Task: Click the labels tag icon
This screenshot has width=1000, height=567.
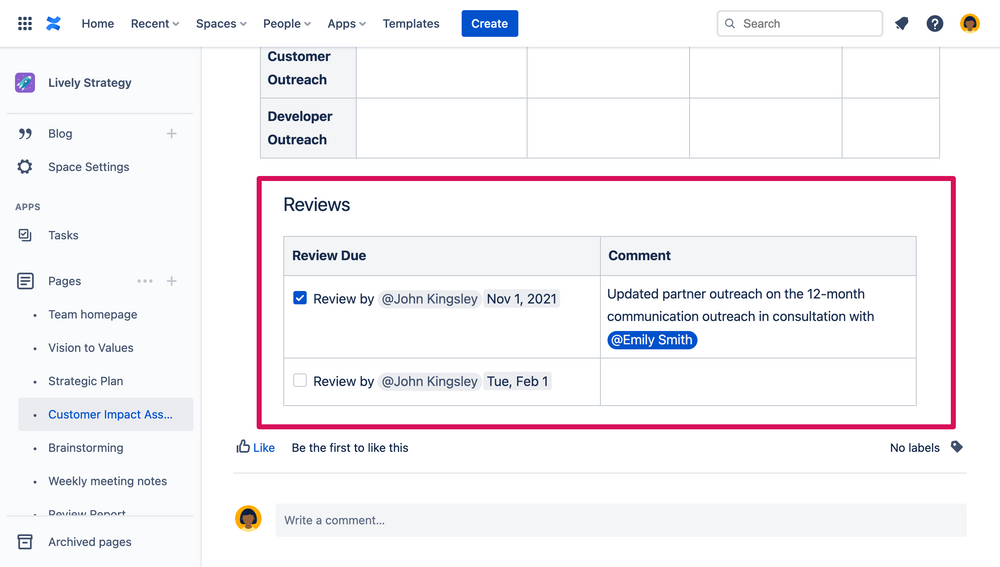Action: pos(957,447)
